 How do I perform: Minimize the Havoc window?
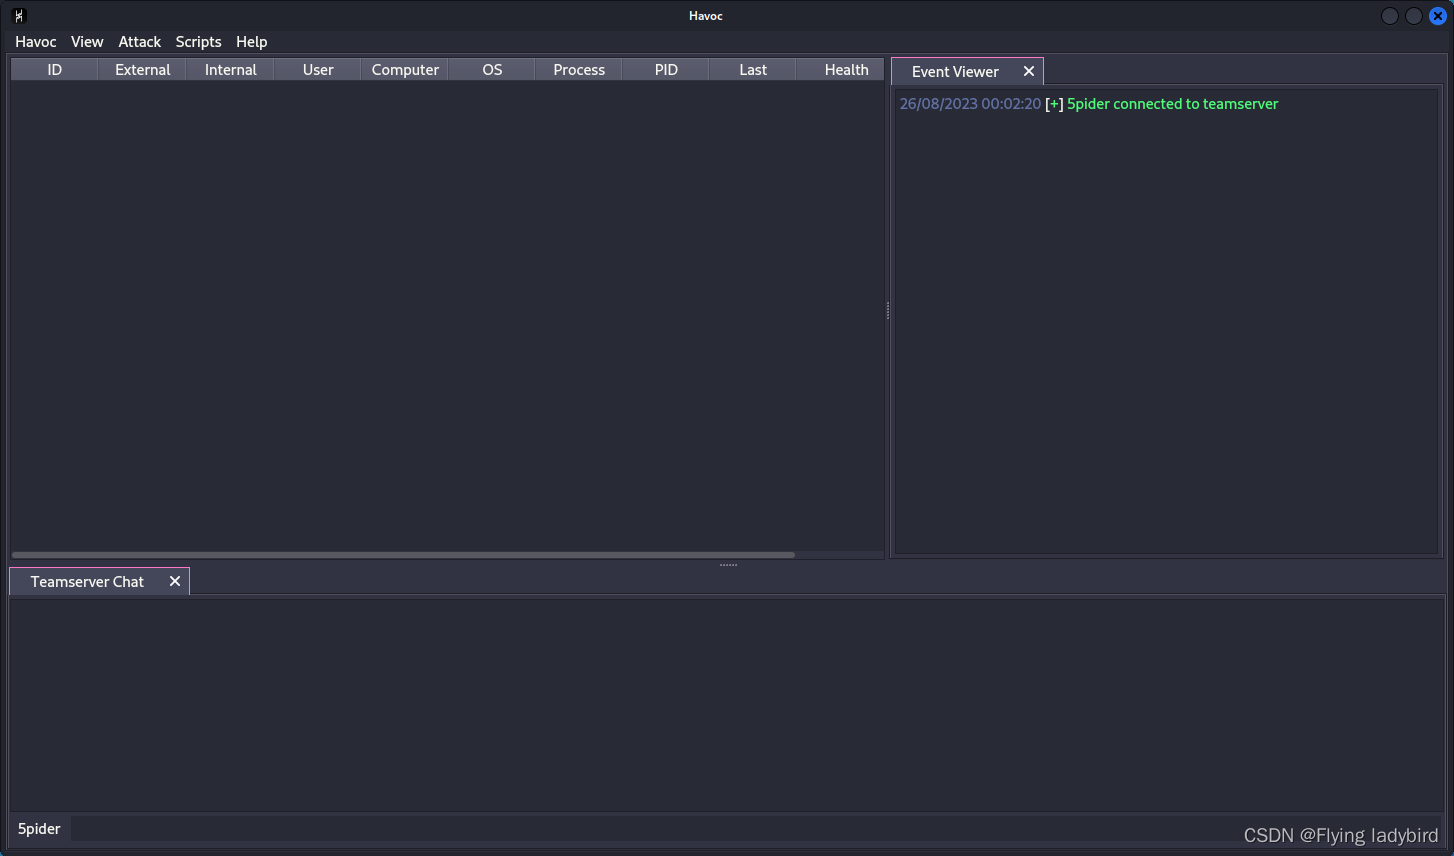[x=1390, y=16]
